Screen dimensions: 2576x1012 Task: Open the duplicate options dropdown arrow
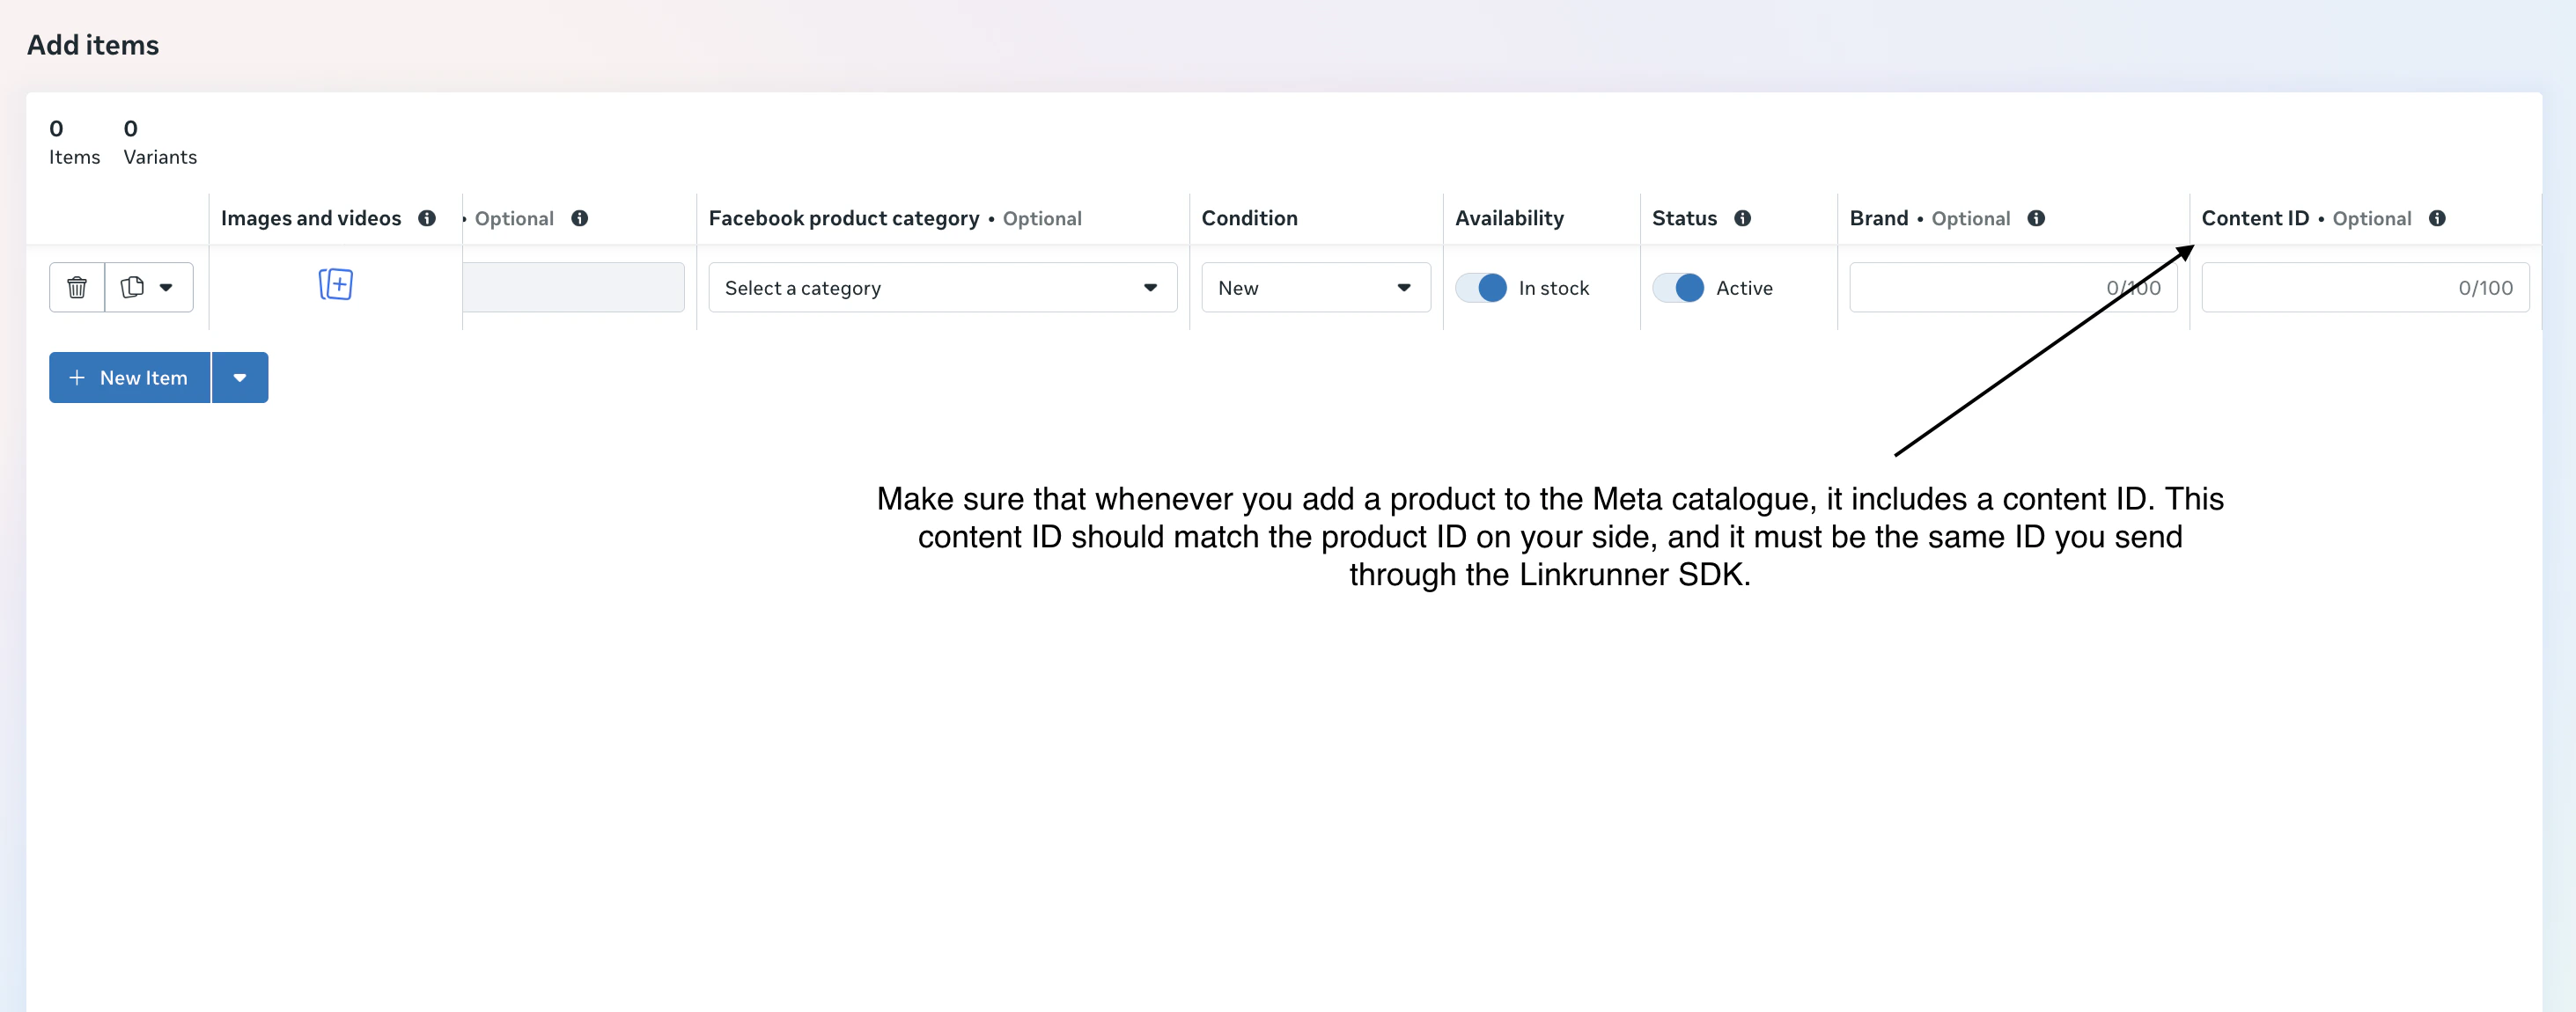pyautogui.click(x=166, y=287)
